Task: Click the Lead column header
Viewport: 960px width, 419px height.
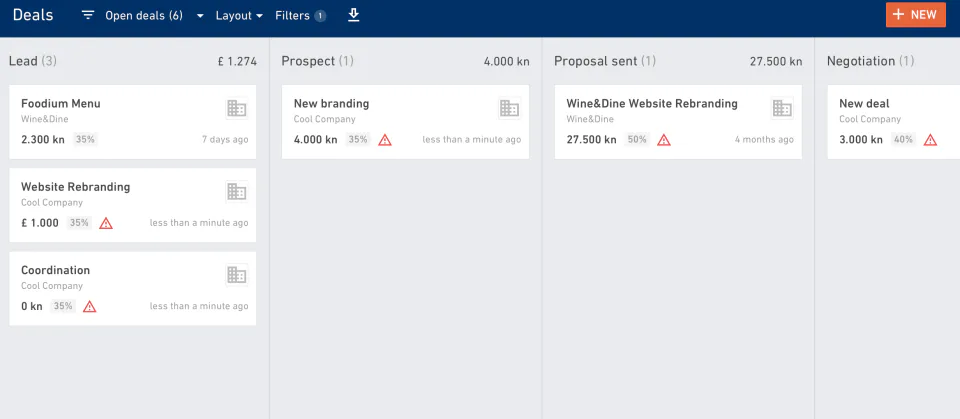Action: [23, 61]
